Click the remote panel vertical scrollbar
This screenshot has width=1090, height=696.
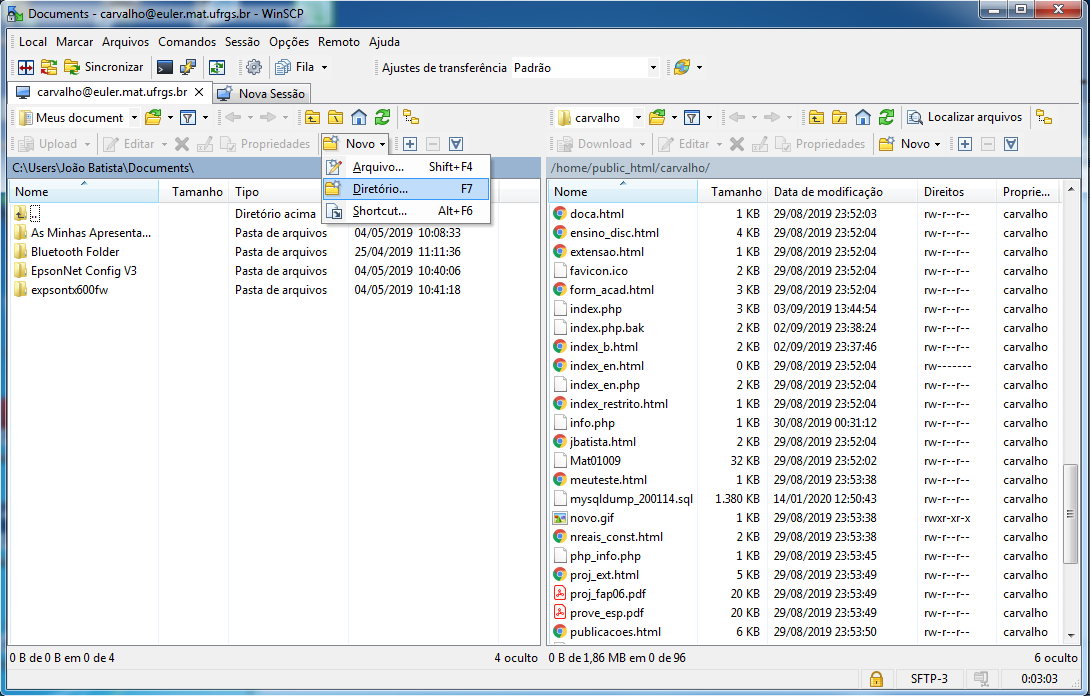pyautogui.click(x=1071, y=515)
